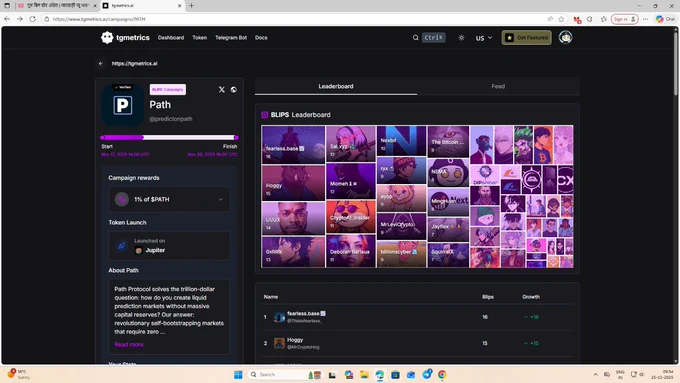Viewport: 680px width, 383px height.
Task: Click the browser address bar URL
Action: coord(99,19)
